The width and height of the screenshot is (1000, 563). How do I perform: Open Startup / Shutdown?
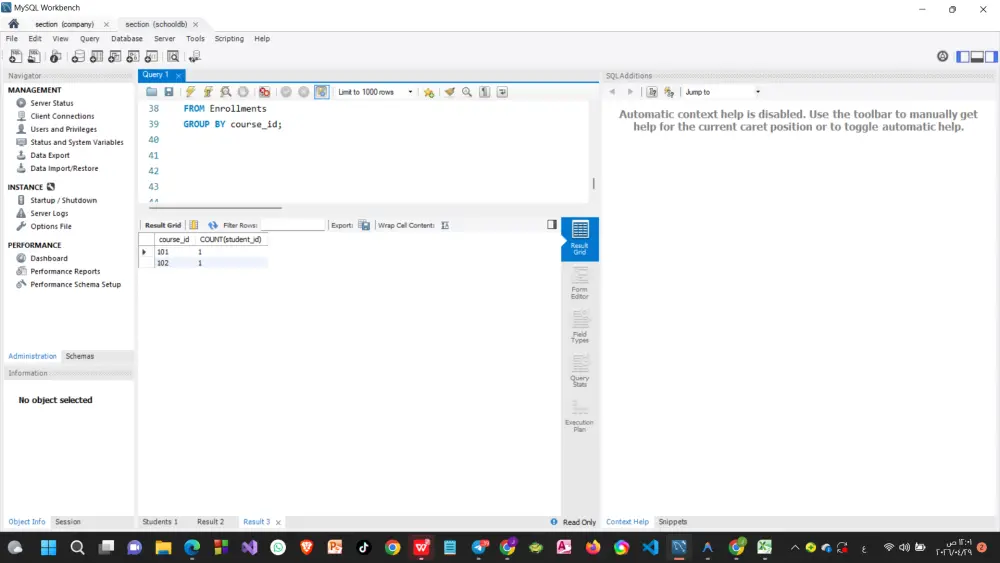[63, 200]
